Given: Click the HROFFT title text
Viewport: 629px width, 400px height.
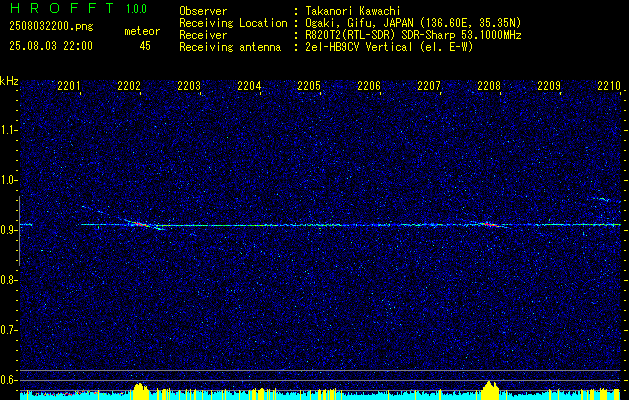Looking at the screenshot, I should click(62, 8).
